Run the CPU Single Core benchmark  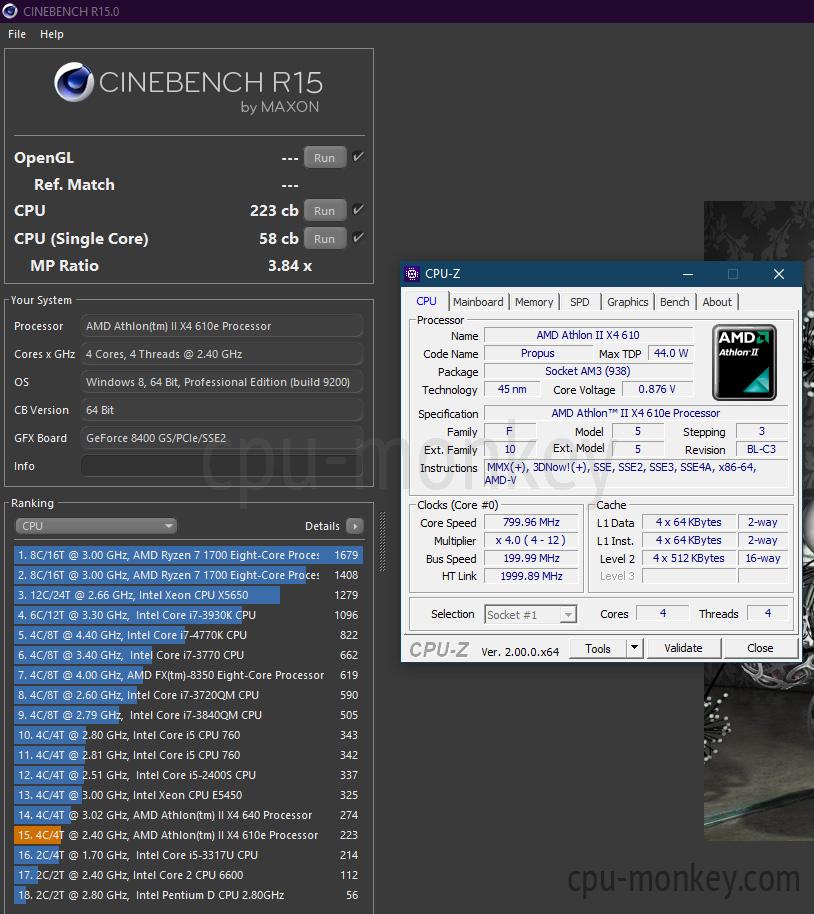click(x=325, y=238)
